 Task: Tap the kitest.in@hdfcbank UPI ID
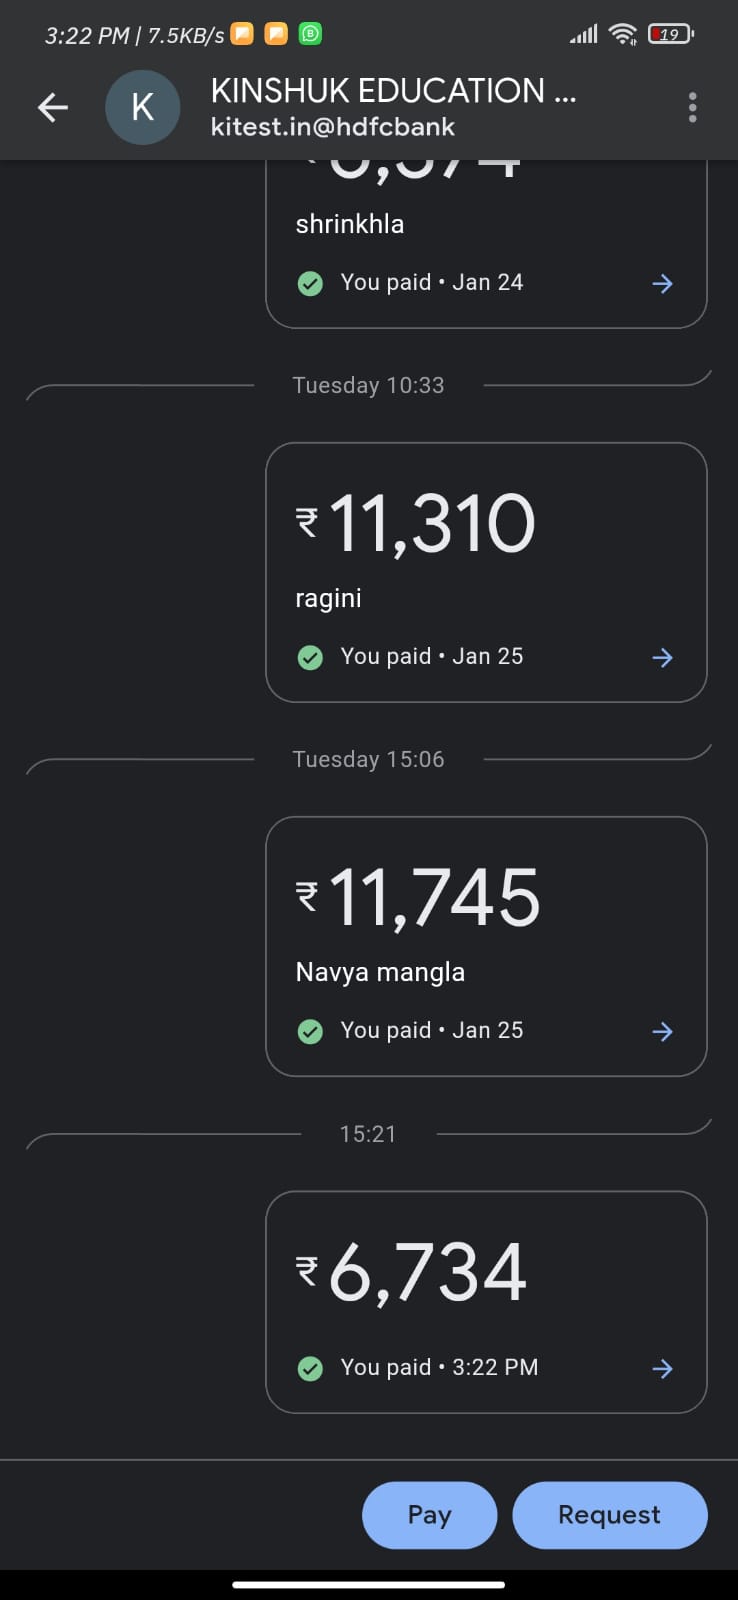point(332,127)
